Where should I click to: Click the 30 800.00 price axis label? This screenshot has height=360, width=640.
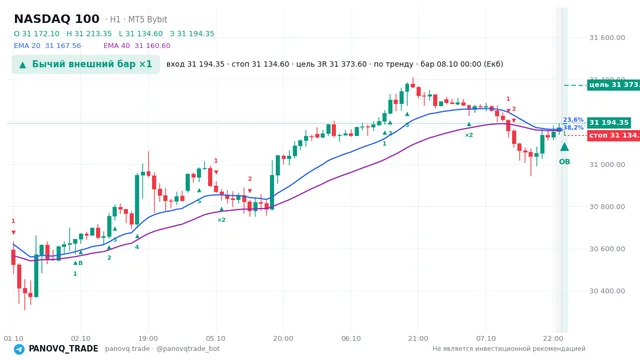pyautogui.click(x=607, y=207)
